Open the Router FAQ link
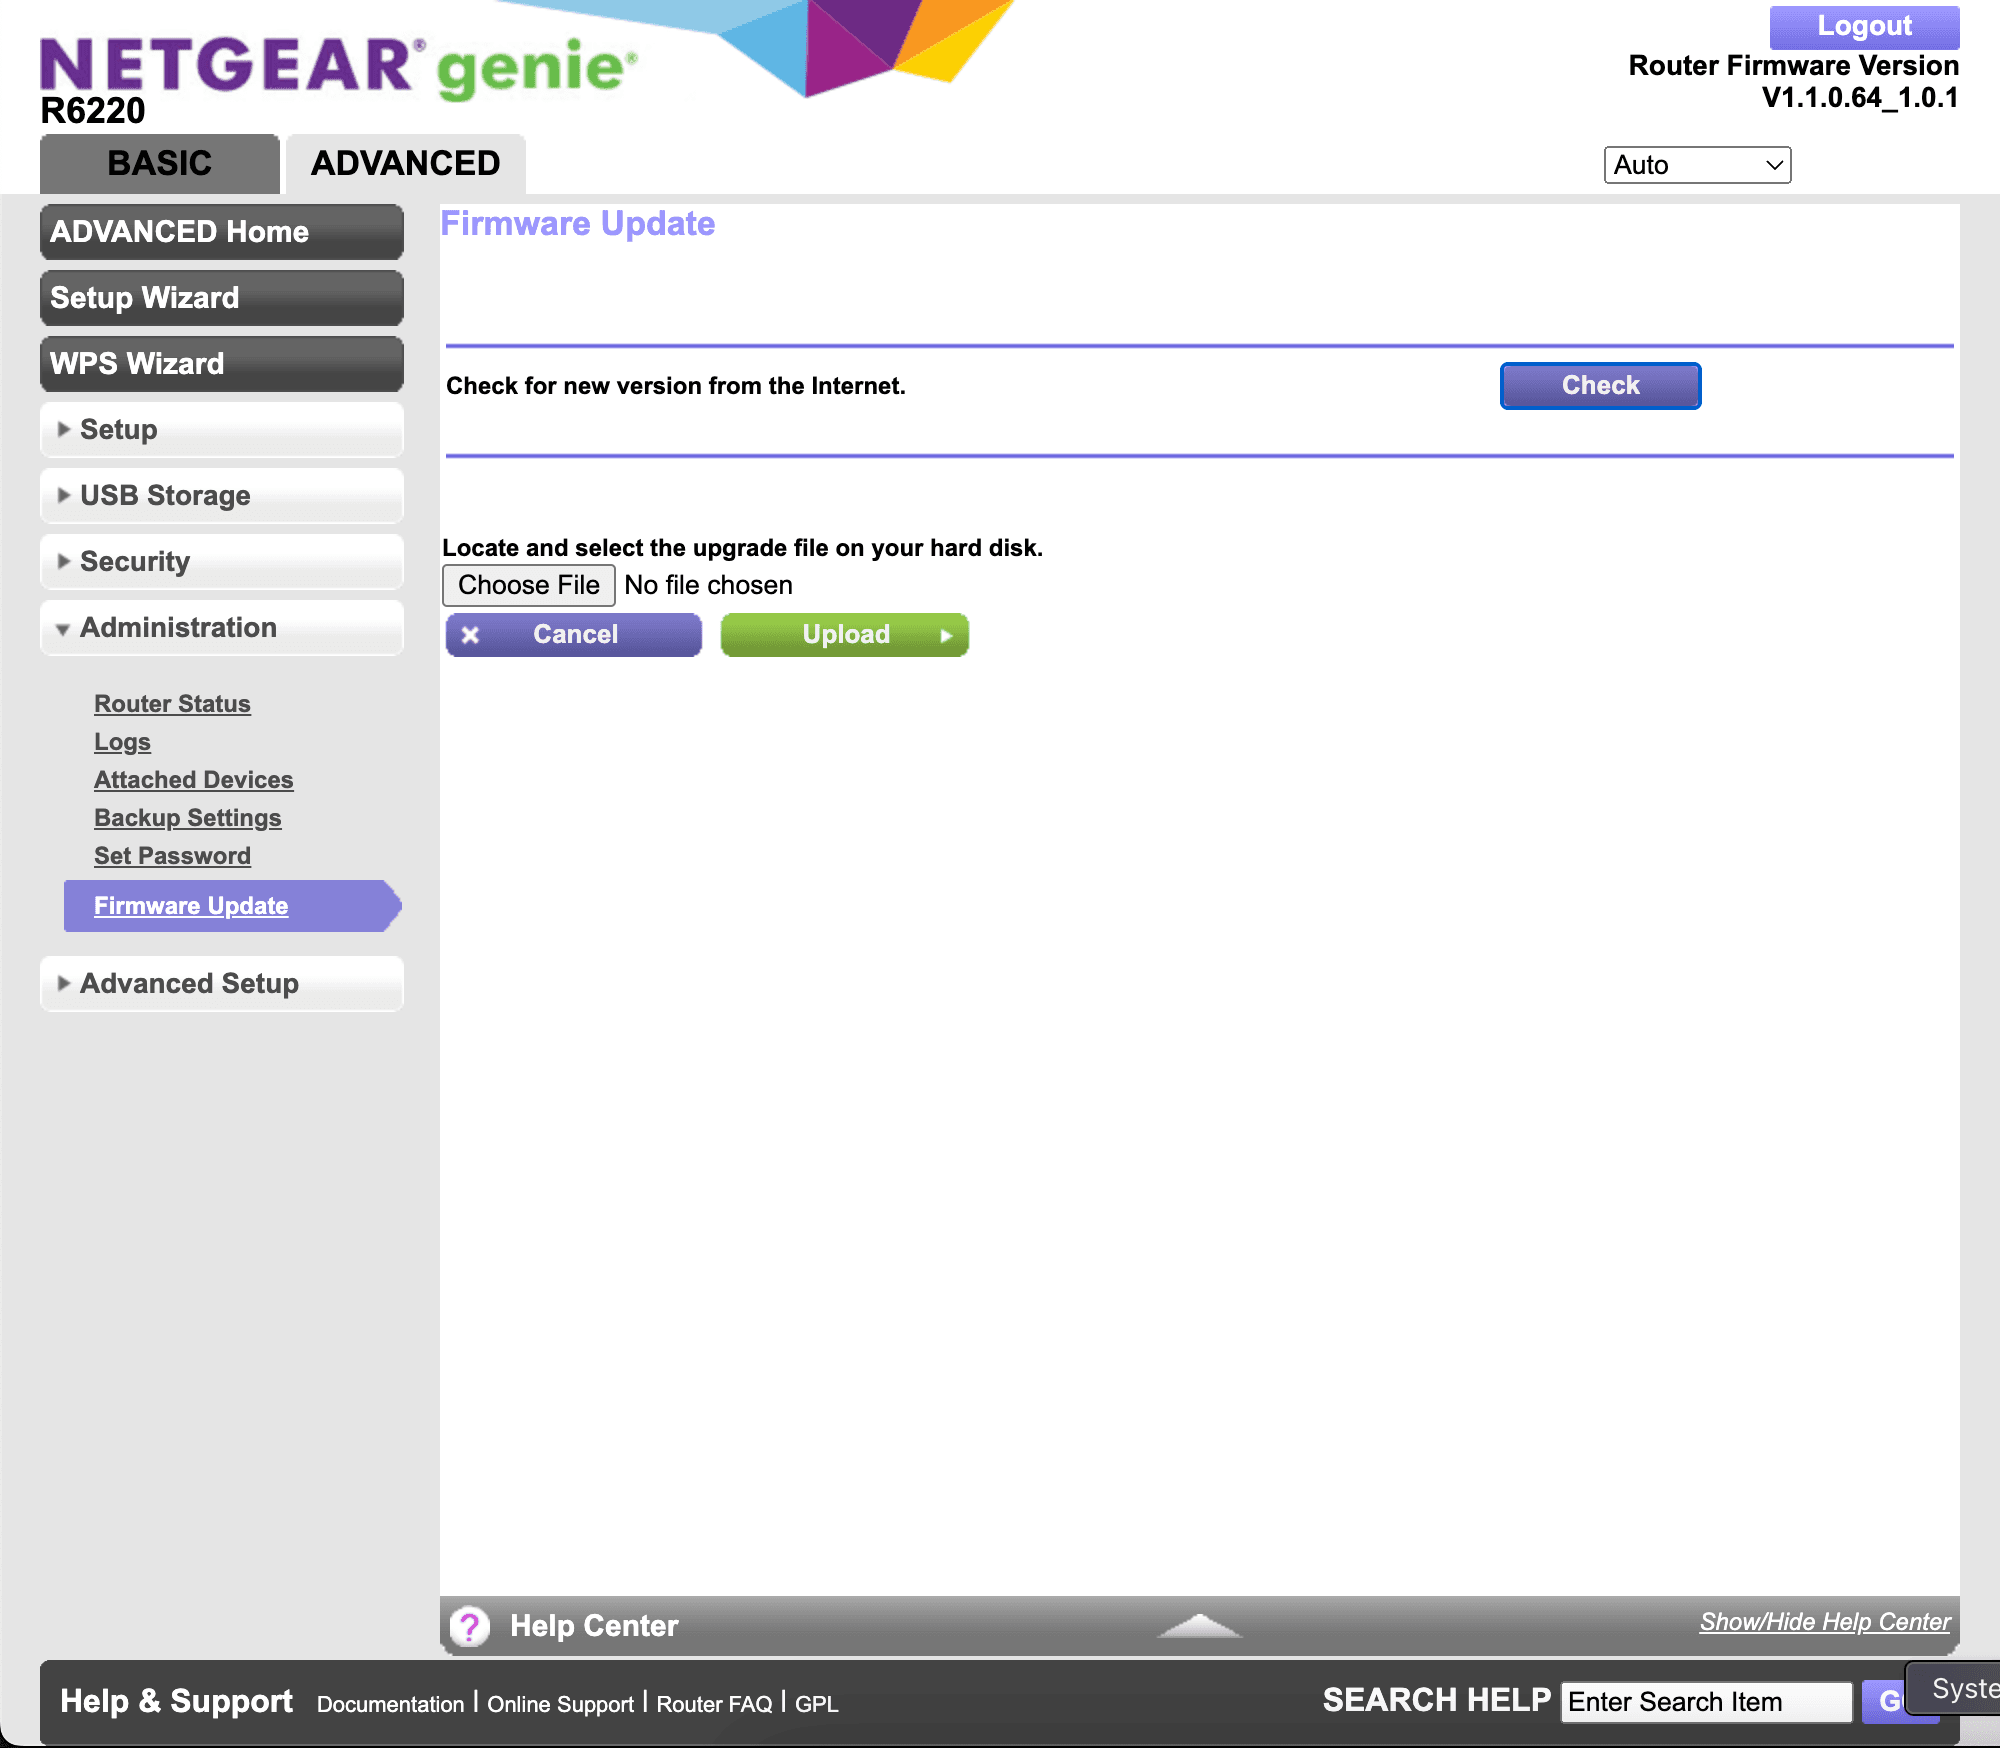 pos(714,1704)
